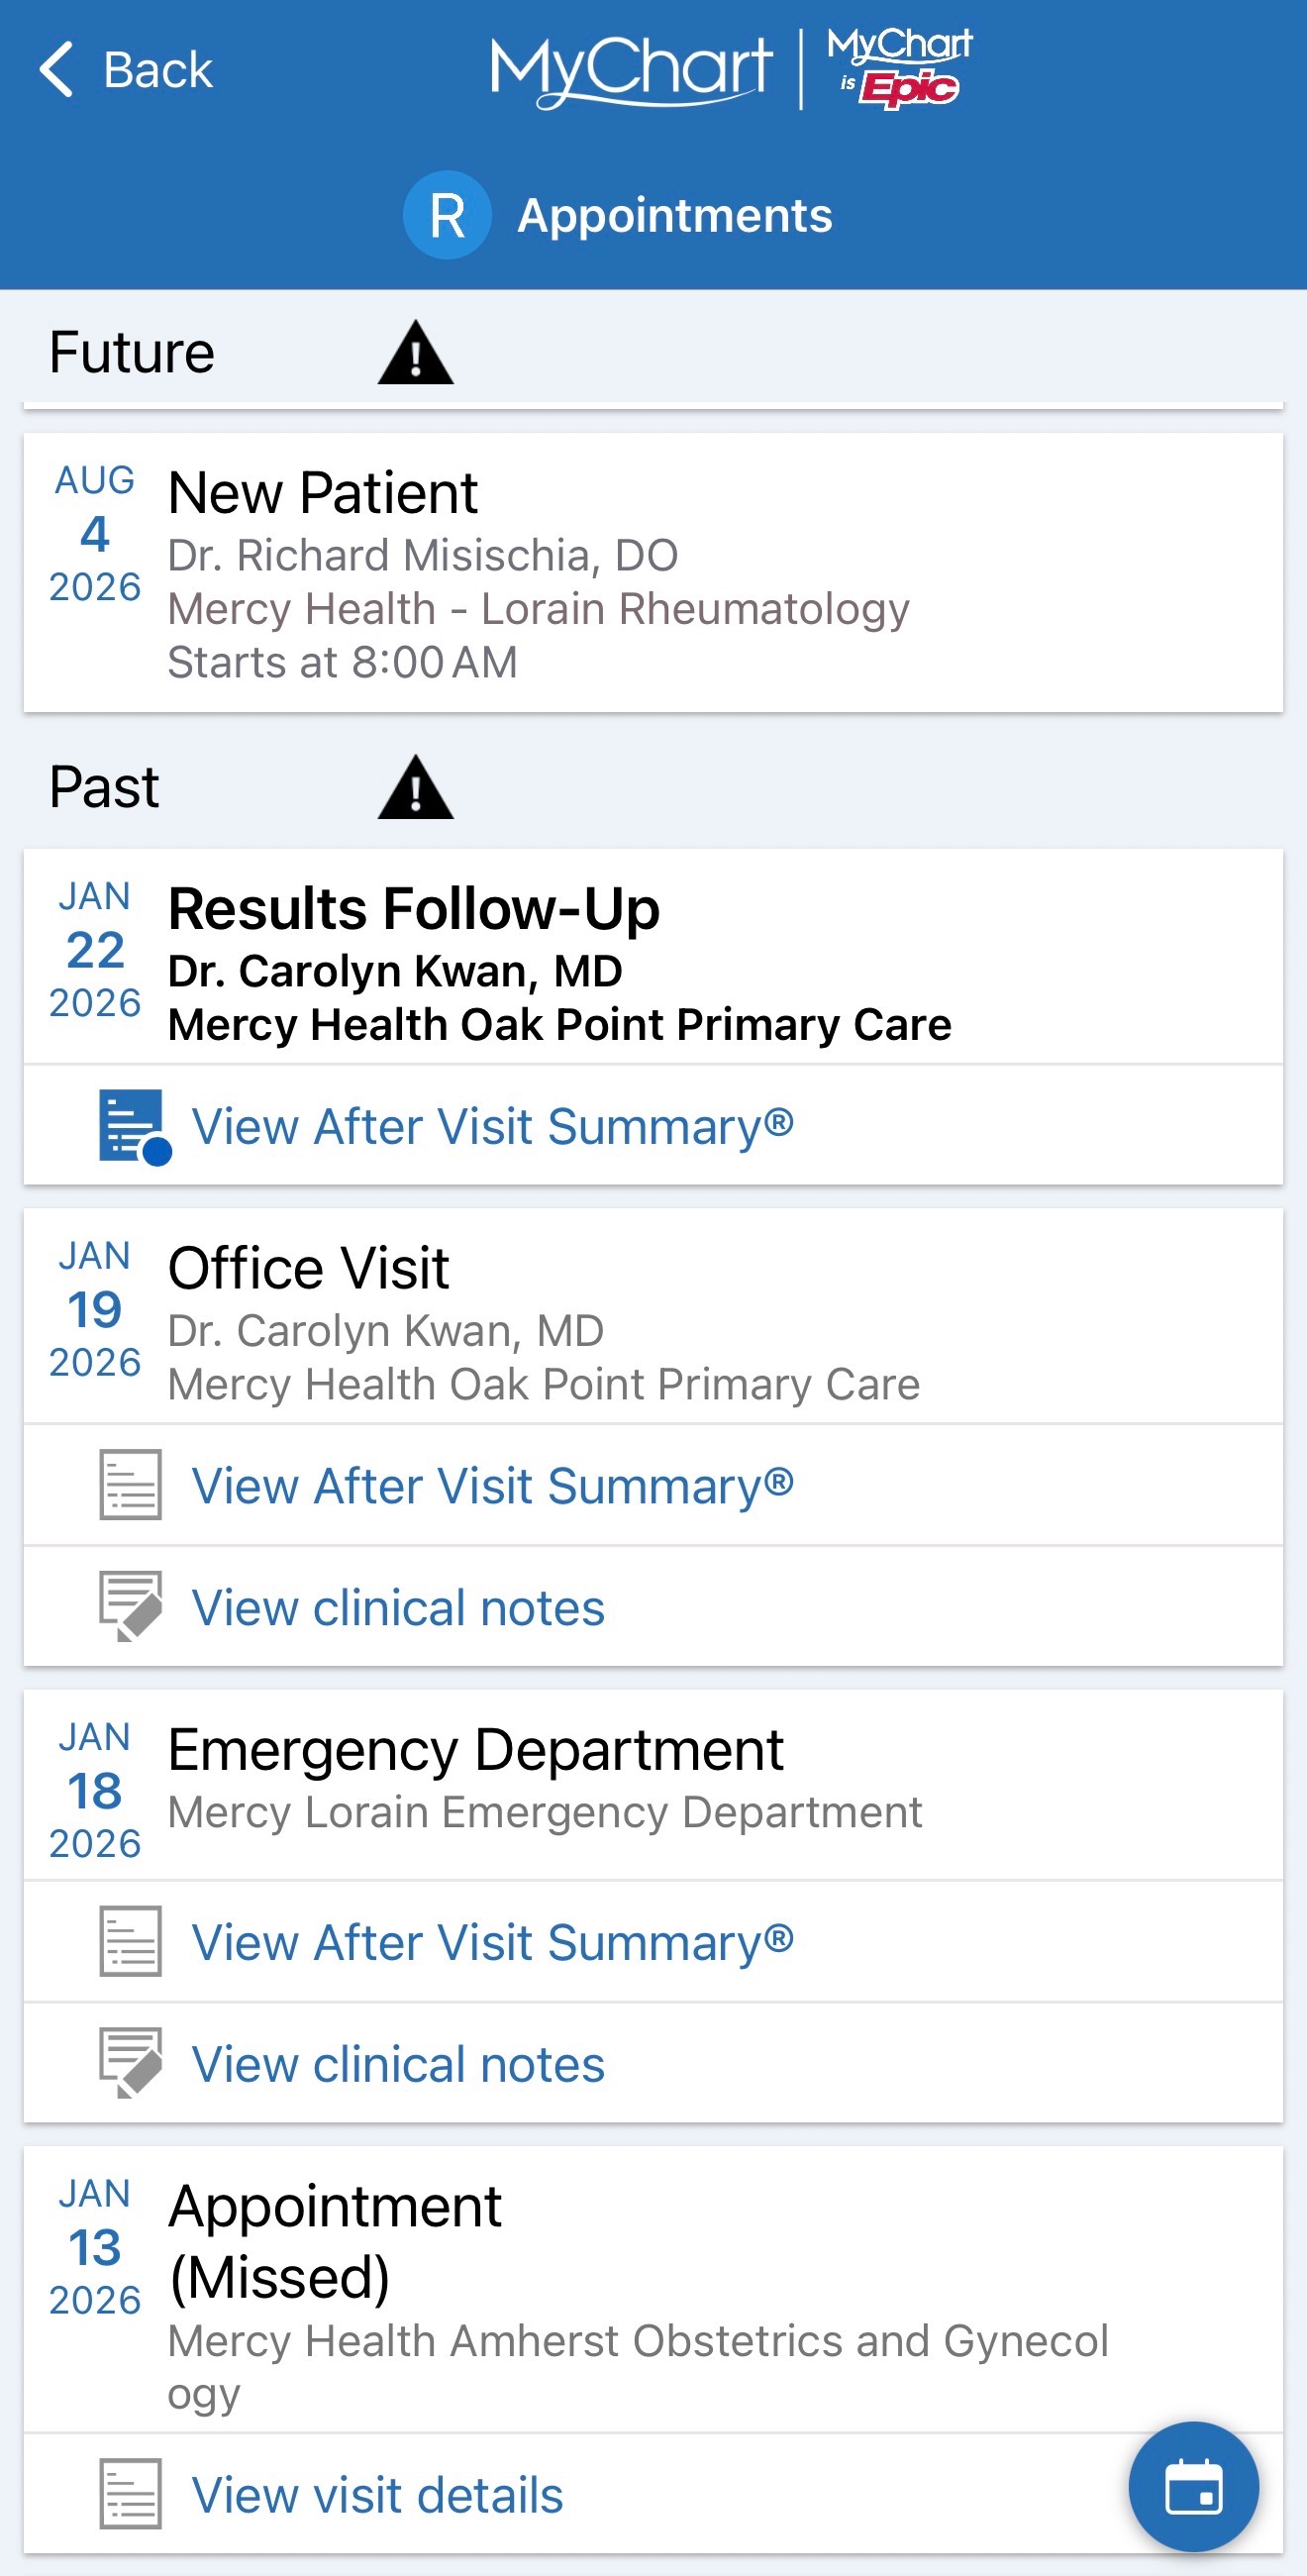Image resolution: width=1307 pixels, height=2576 pixels.
Task: Tap the clinical notes icon for Emergency Department
Action: 130,2062
